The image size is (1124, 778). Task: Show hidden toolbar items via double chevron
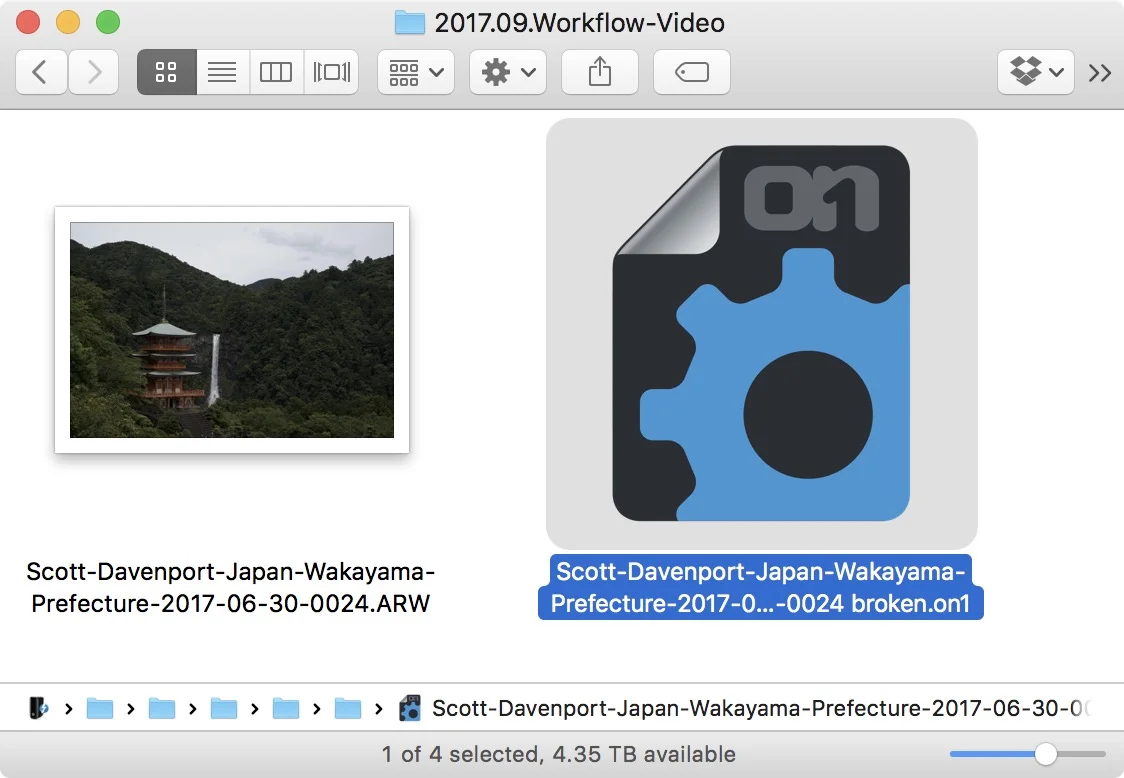click(x=1100, y=72)
